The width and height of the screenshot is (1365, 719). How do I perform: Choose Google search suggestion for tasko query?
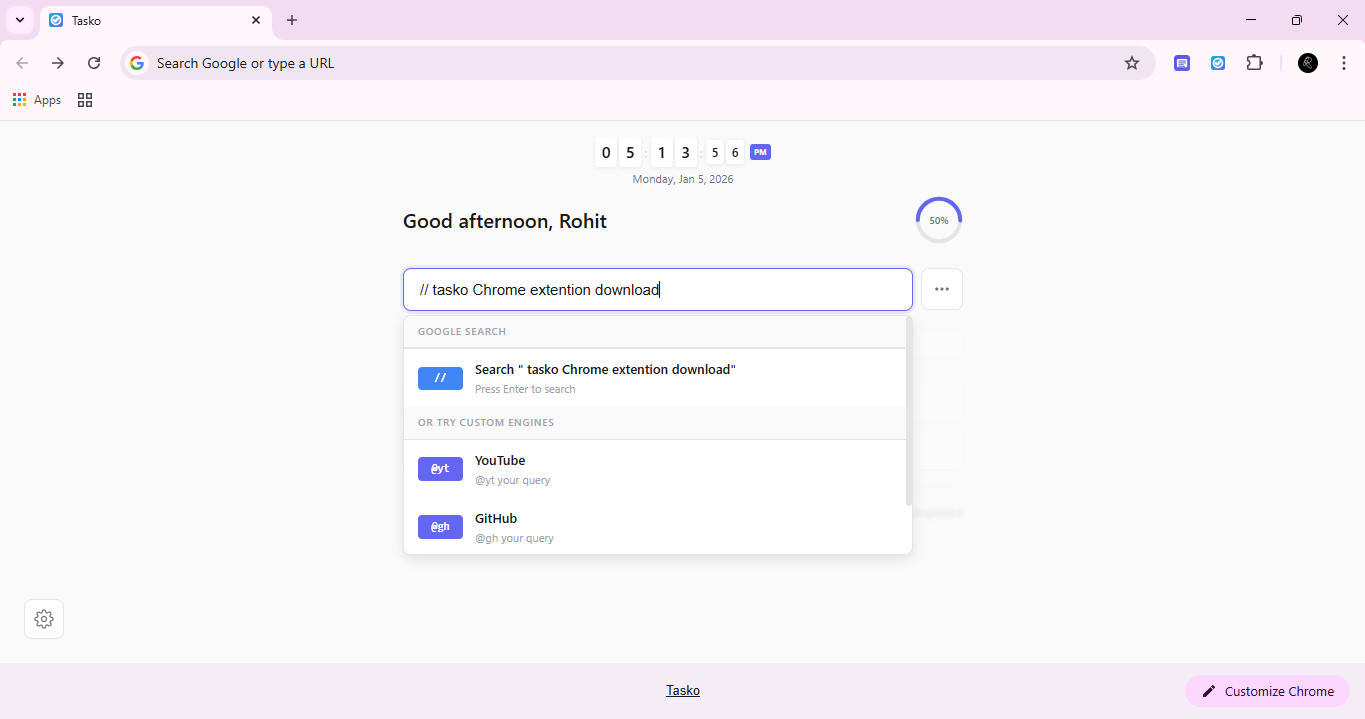pyautogui.click(x=655, y=378)
